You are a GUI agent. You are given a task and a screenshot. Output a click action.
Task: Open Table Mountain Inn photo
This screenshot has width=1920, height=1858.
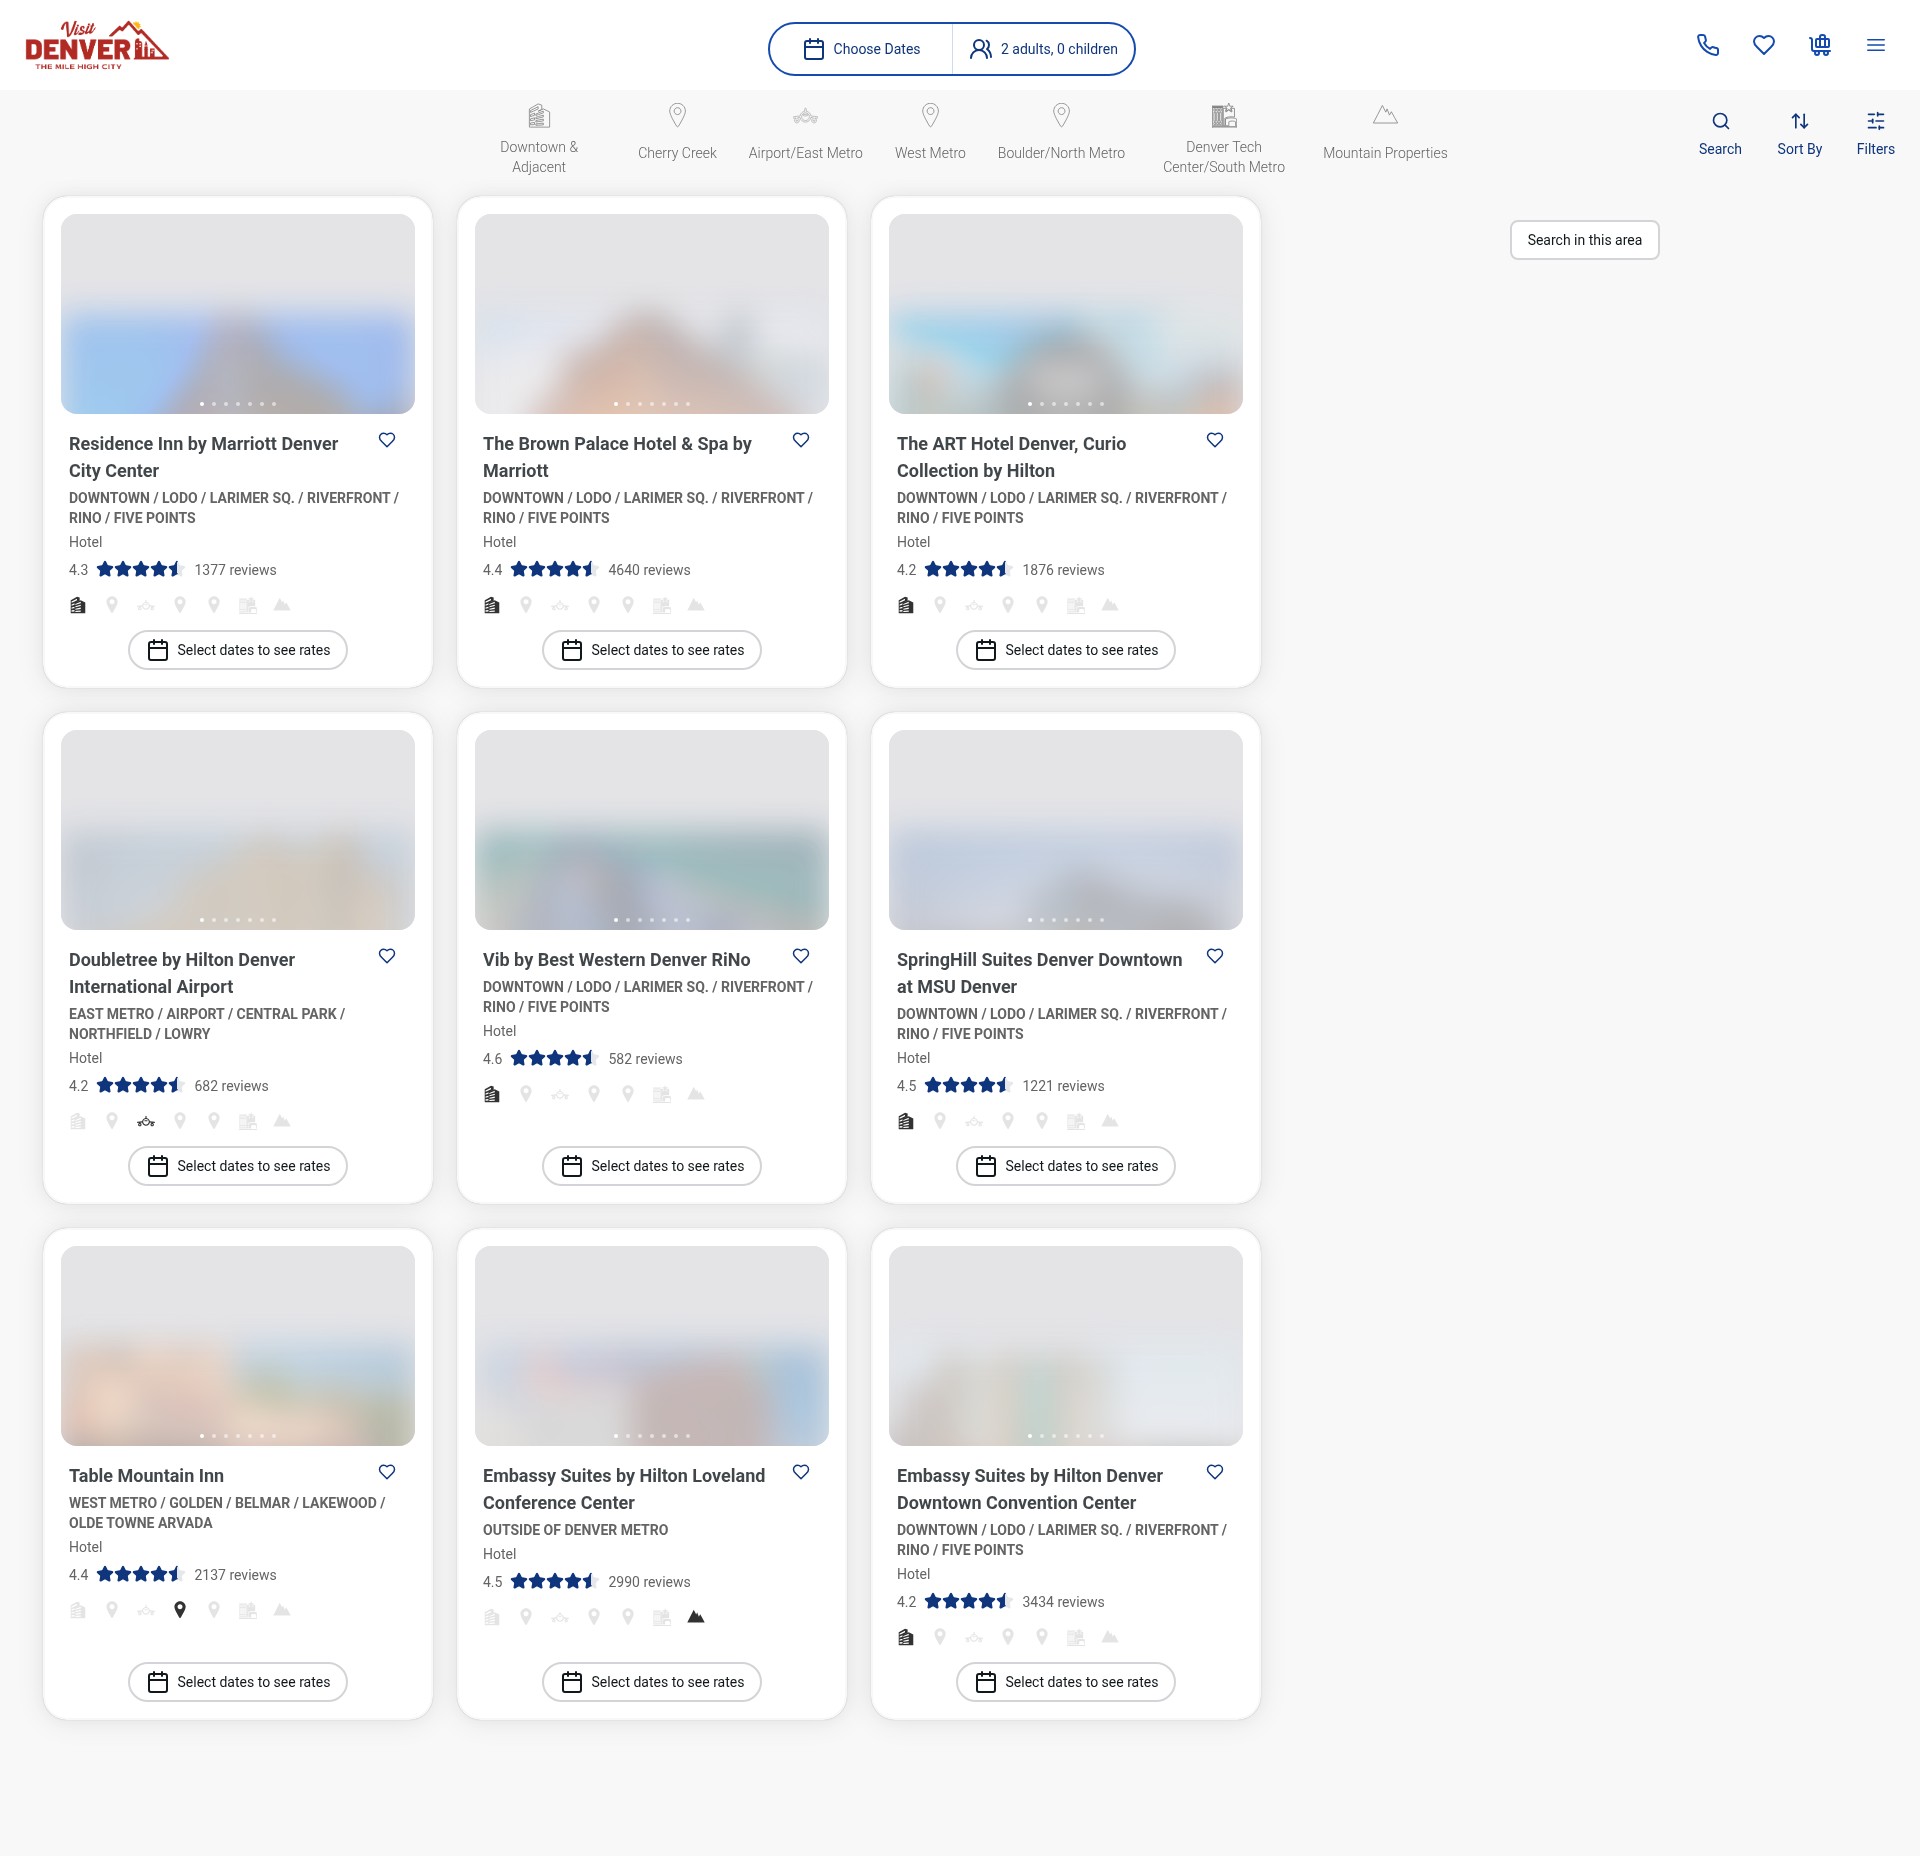point(238,1346)
